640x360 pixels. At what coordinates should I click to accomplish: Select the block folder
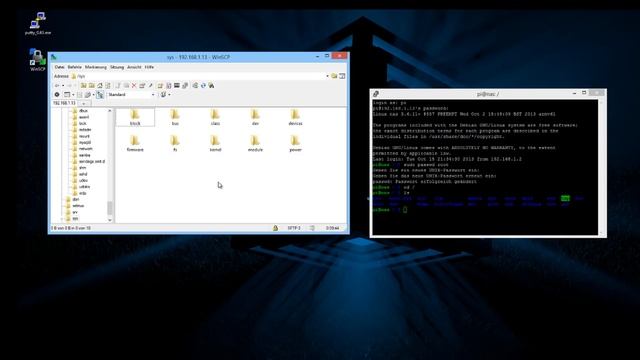pyautogui.click(x=135, y=117)
